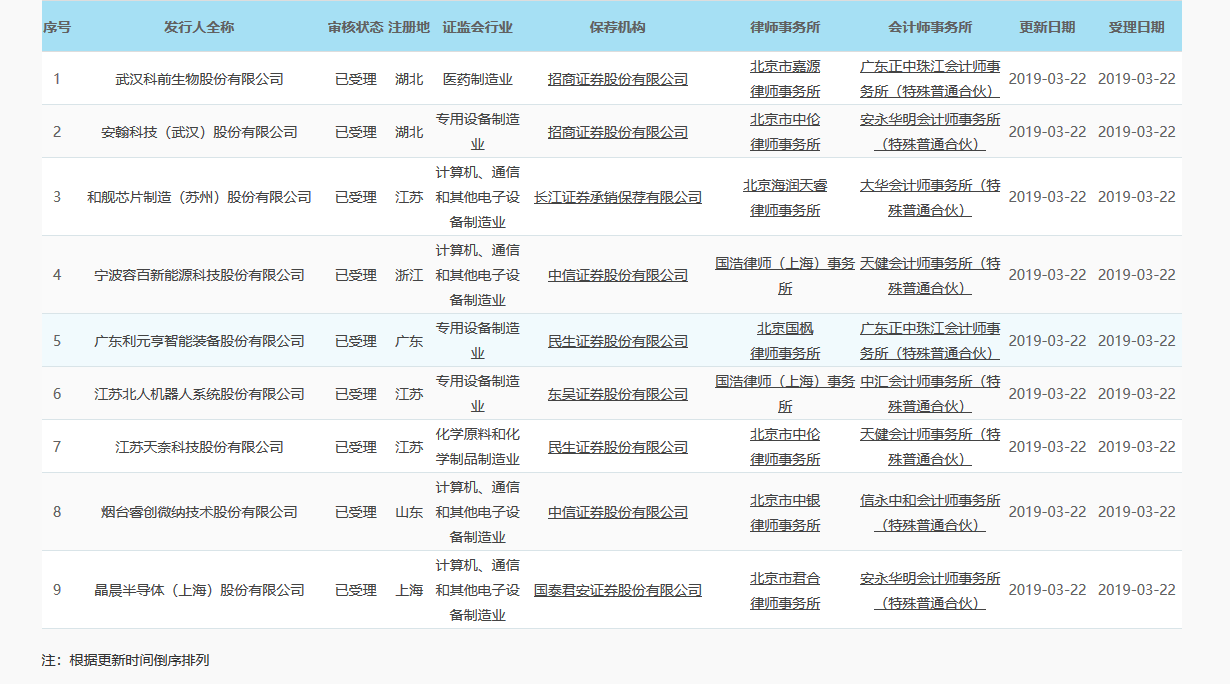Select 烟台睿创微纳技术股份有限公司 issuer name
Image resolution: width=1230 pixels, height=684 pixels.
(199, 512)
